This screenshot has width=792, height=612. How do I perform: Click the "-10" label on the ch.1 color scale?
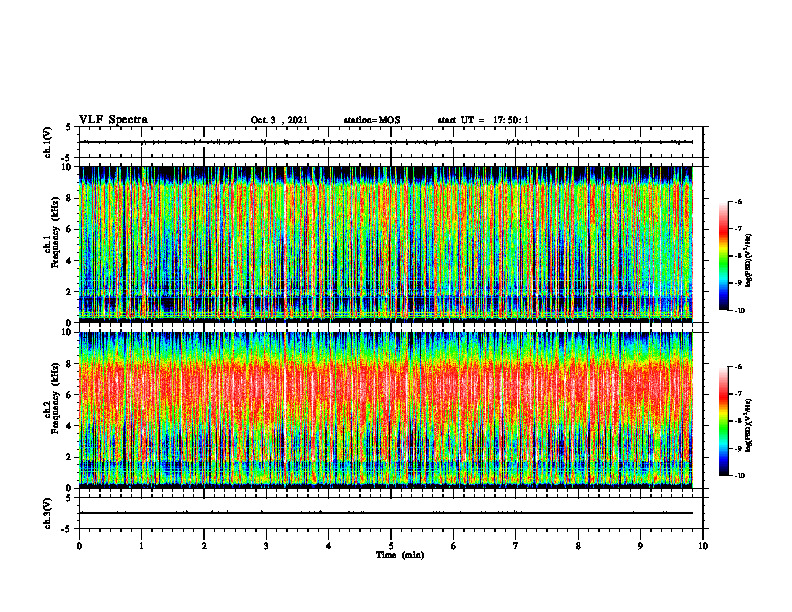tap(739, 311)
